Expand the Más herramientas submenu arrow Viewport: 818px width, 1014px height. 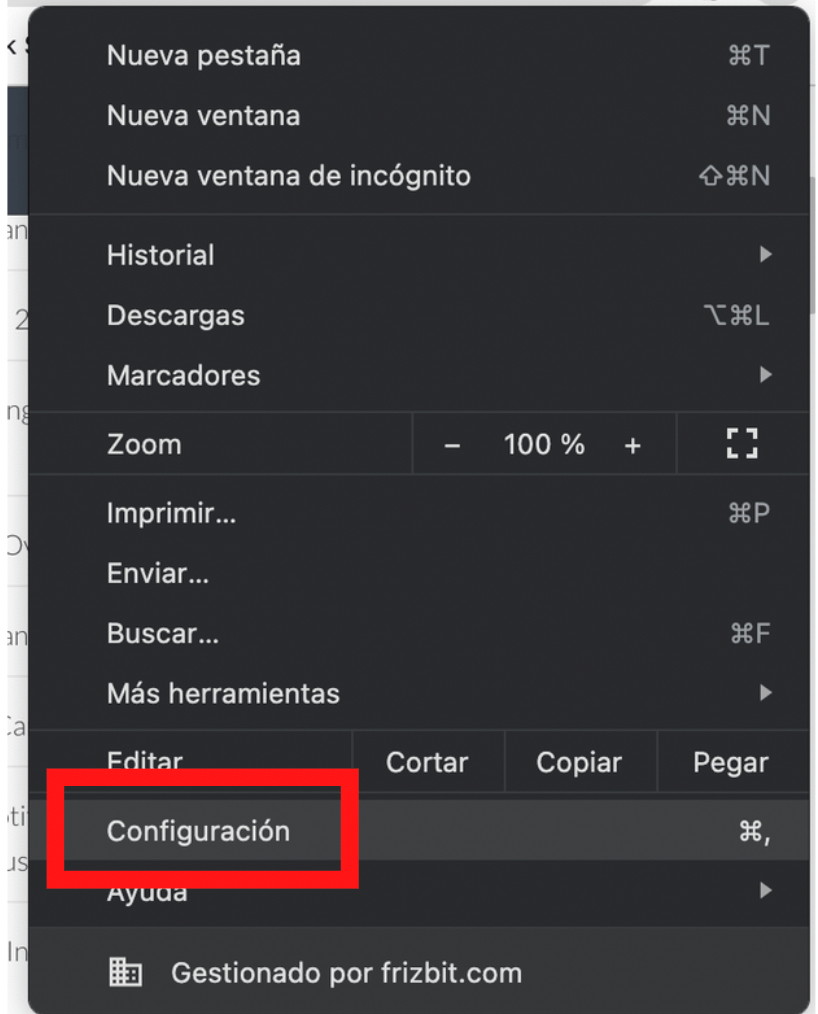[766, 693]
